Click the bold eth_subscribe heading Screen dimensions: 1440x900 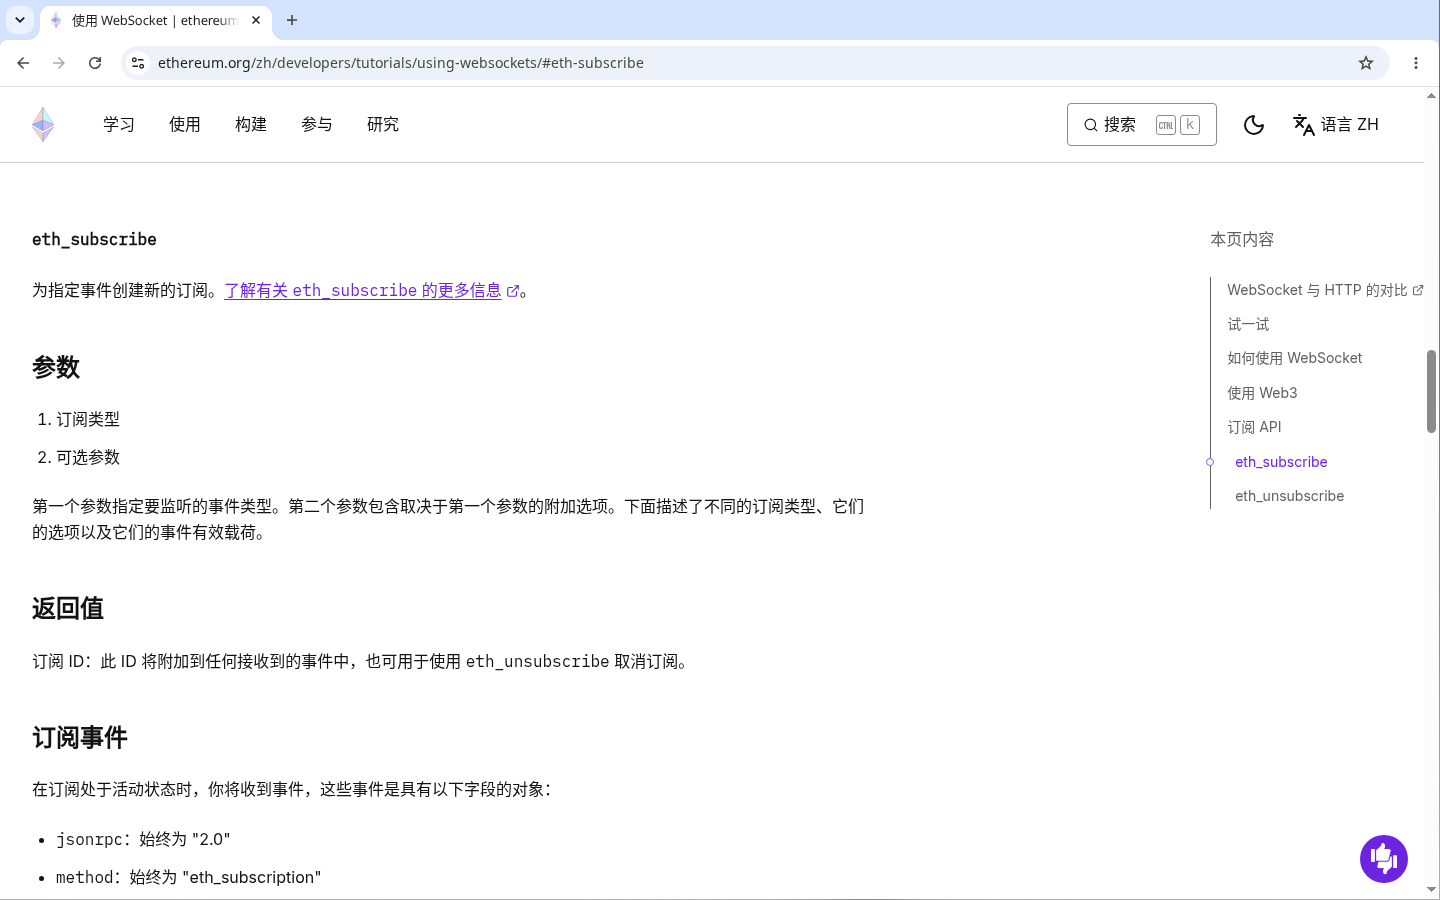click(94, 240)
